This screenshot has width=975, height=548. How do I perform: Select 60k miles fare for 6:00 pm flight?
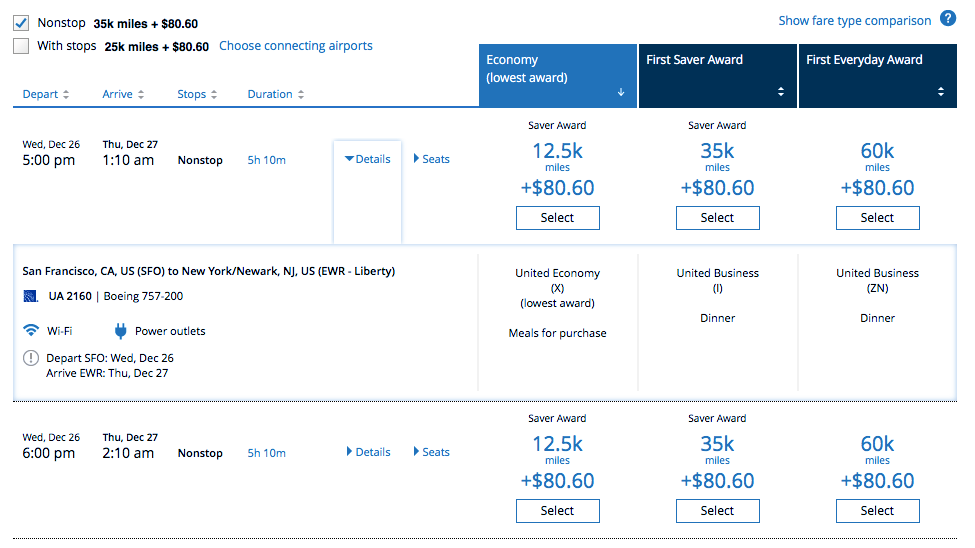click(877, 511)
